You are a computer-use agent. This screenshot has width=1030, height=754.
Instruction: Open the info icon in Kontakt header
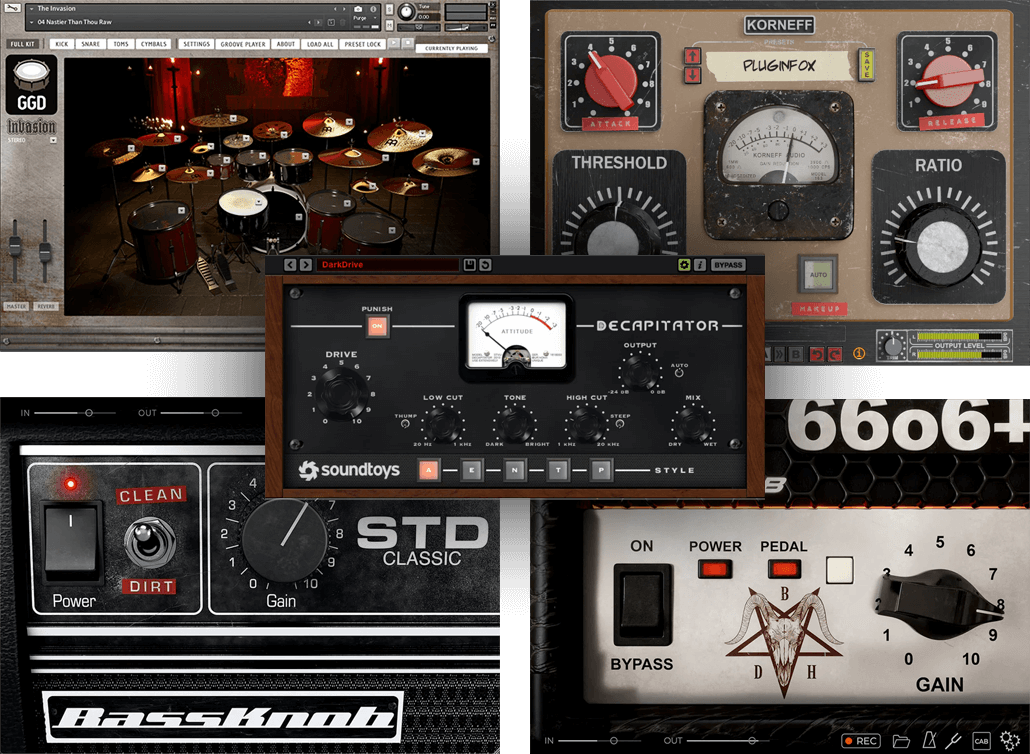click(373, 9)
